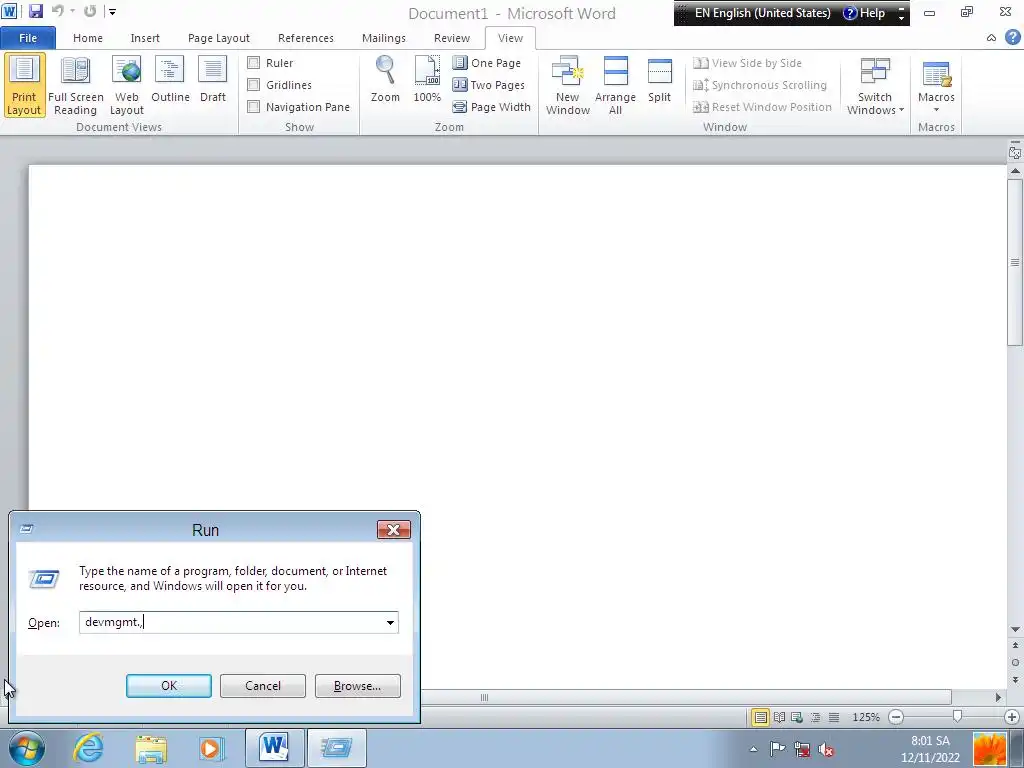Open Word Help question mark icon
The width and height of the screenshot is (1024, 768).
(x=1012, y=37)
